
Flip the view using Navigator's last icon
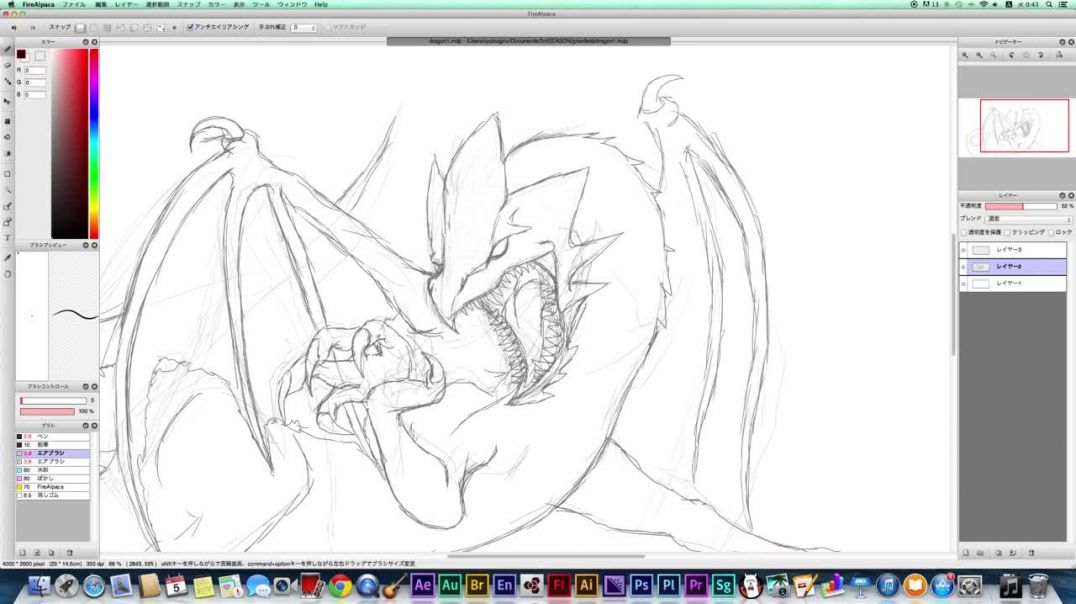pyautogui.click(x=1059, y=55)
